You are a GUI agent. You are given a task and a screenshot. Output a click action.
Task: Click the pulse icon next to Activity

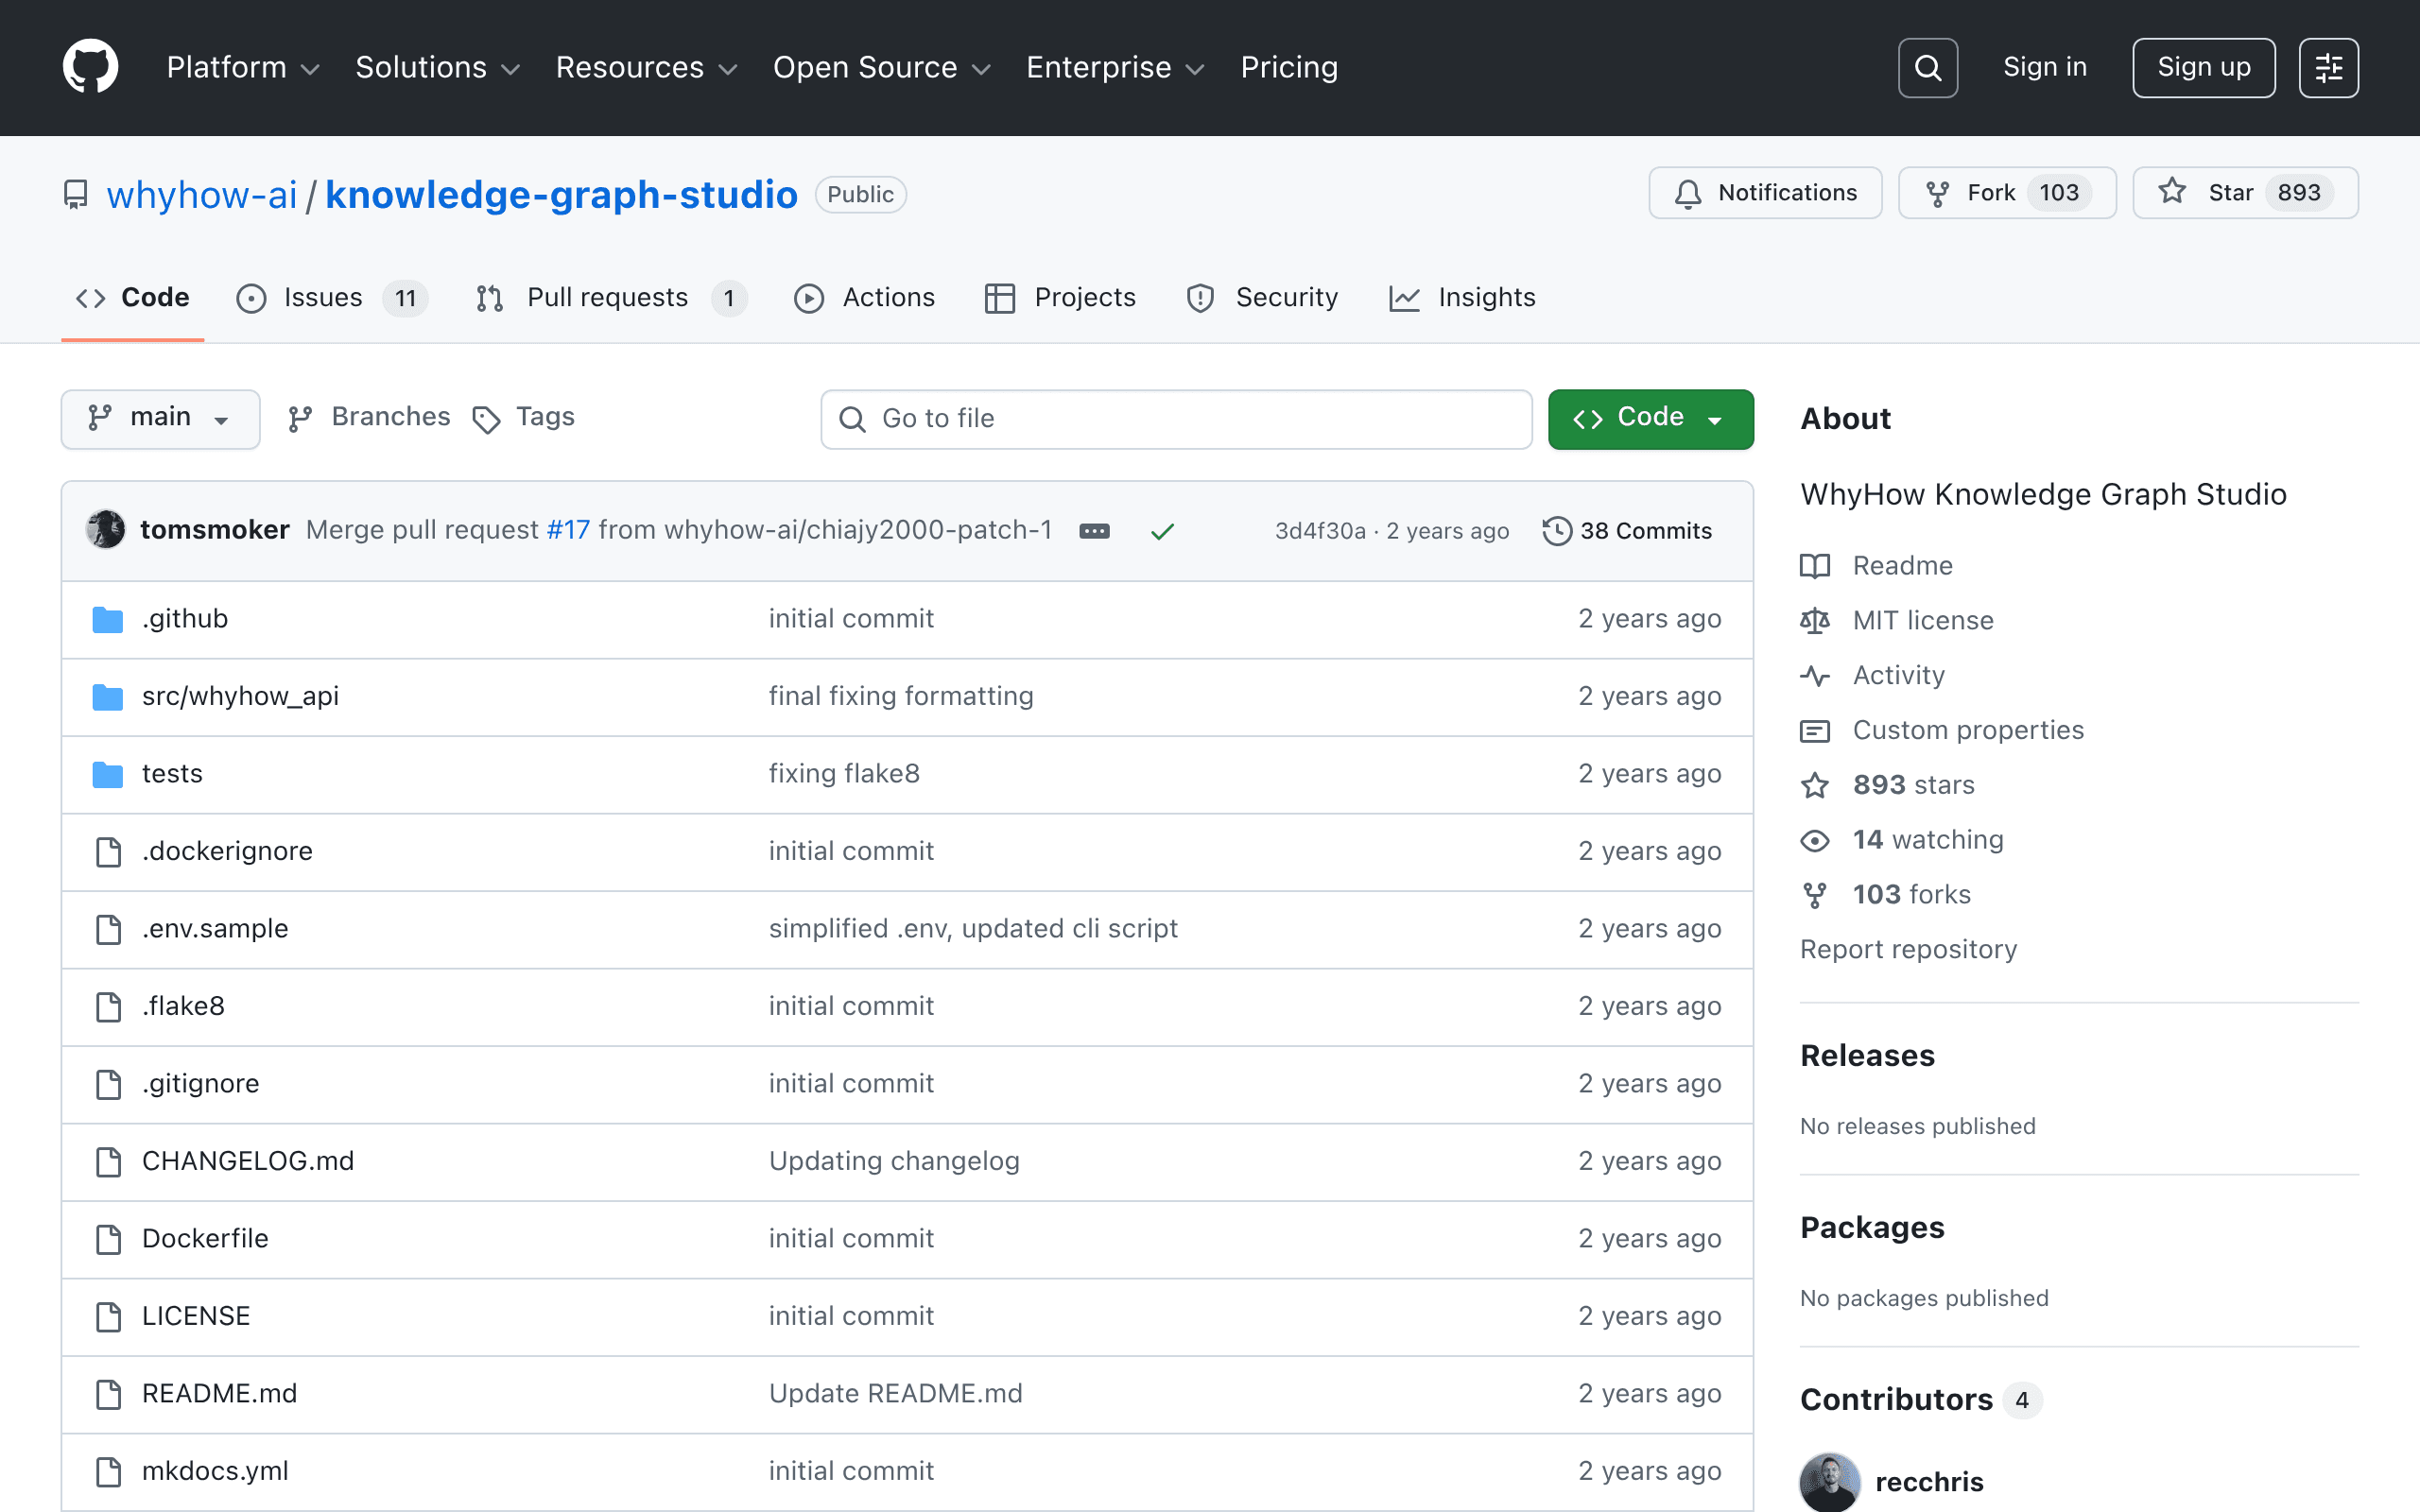point(1815,676)
